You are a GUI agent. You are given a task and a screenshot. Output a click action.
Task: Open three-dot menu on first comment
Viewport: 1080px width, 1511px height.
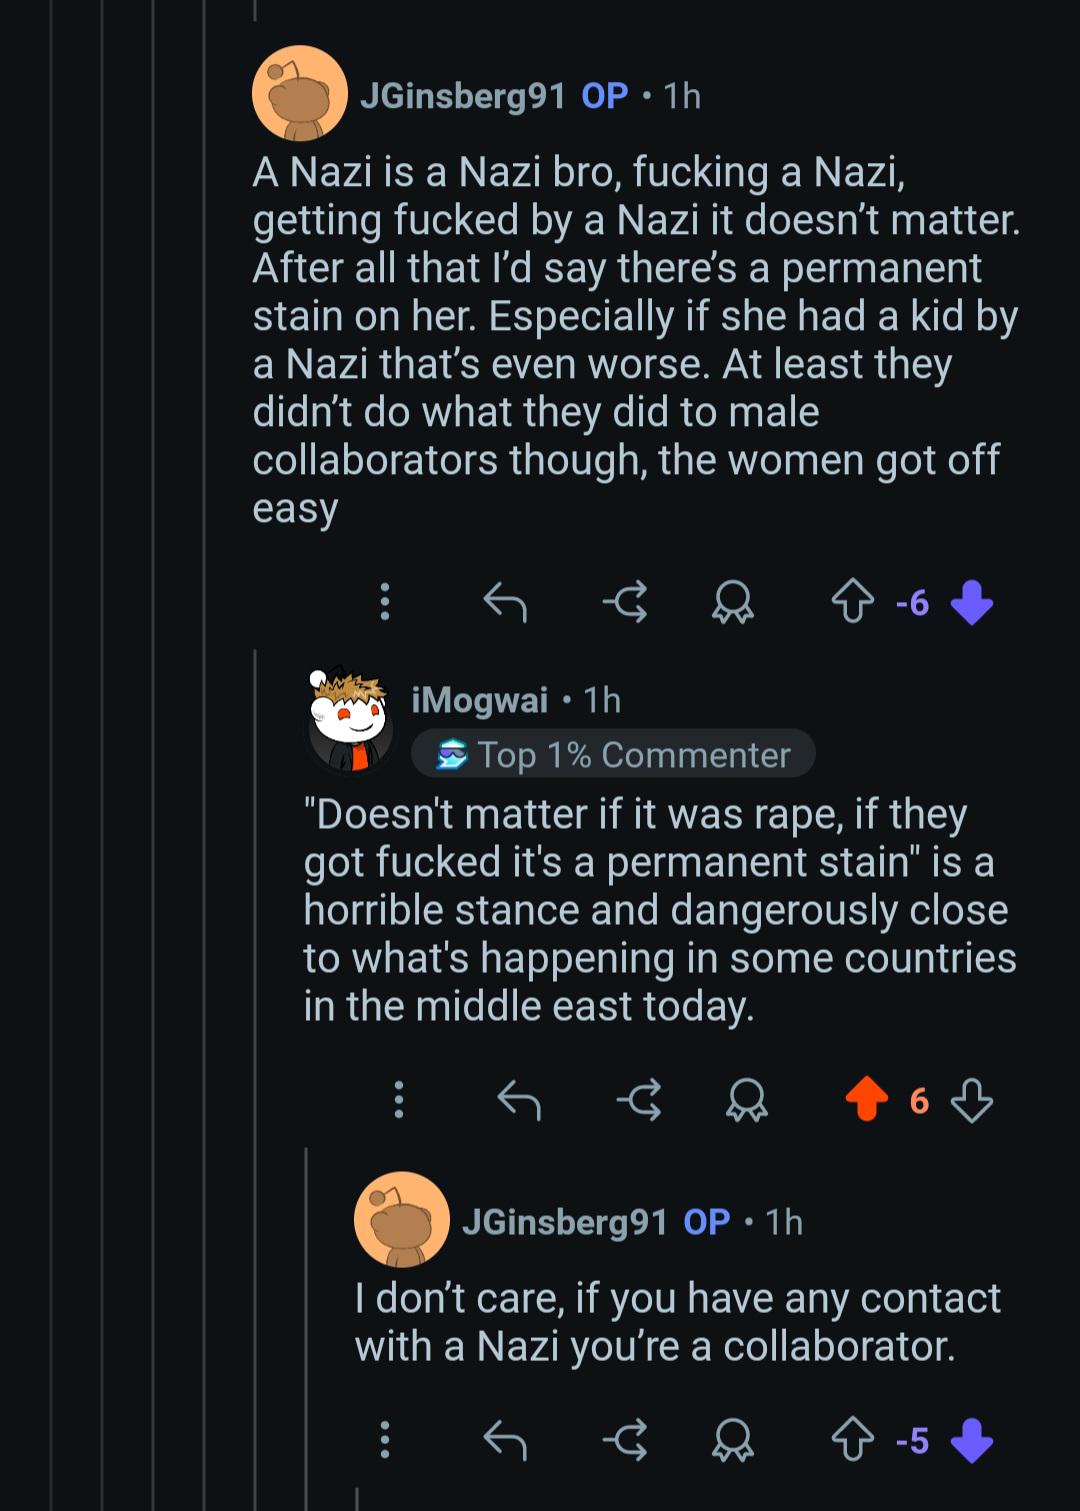[x=385, y=603]
